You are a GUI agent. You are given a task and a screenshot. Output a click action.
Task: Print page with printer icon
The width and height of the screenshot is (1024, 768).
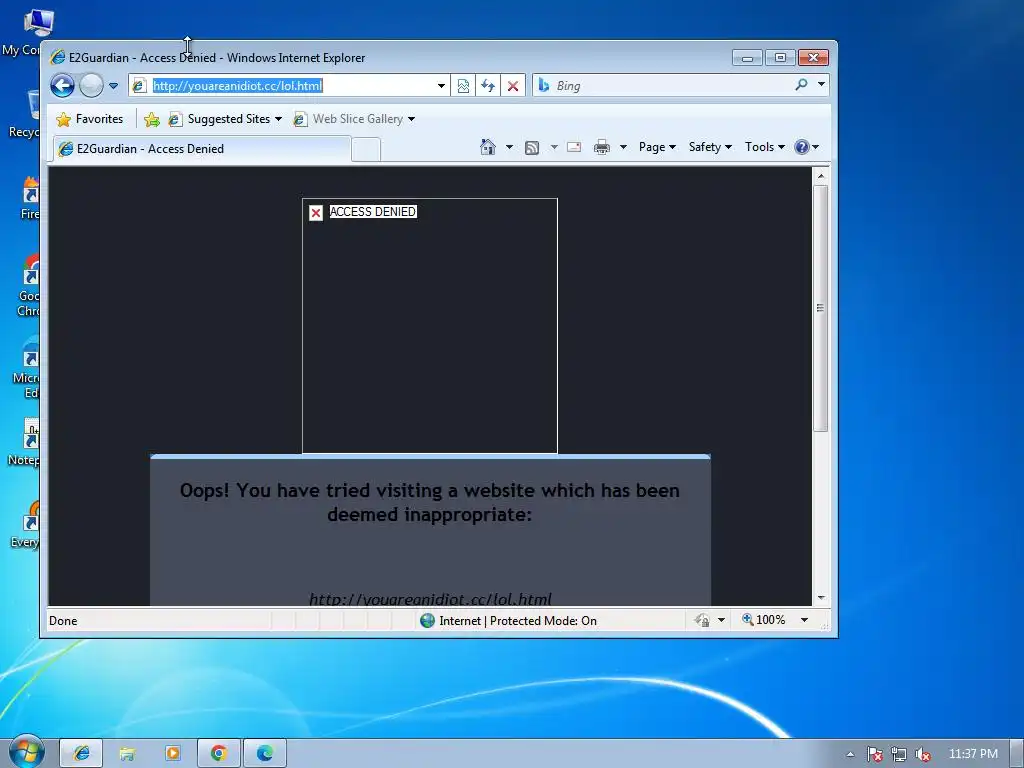coord(601,147)
